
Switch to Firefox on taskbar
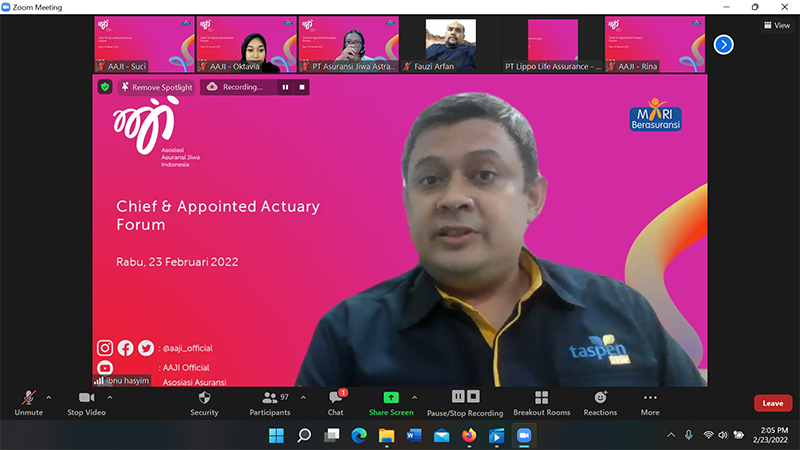click(469, 436)
